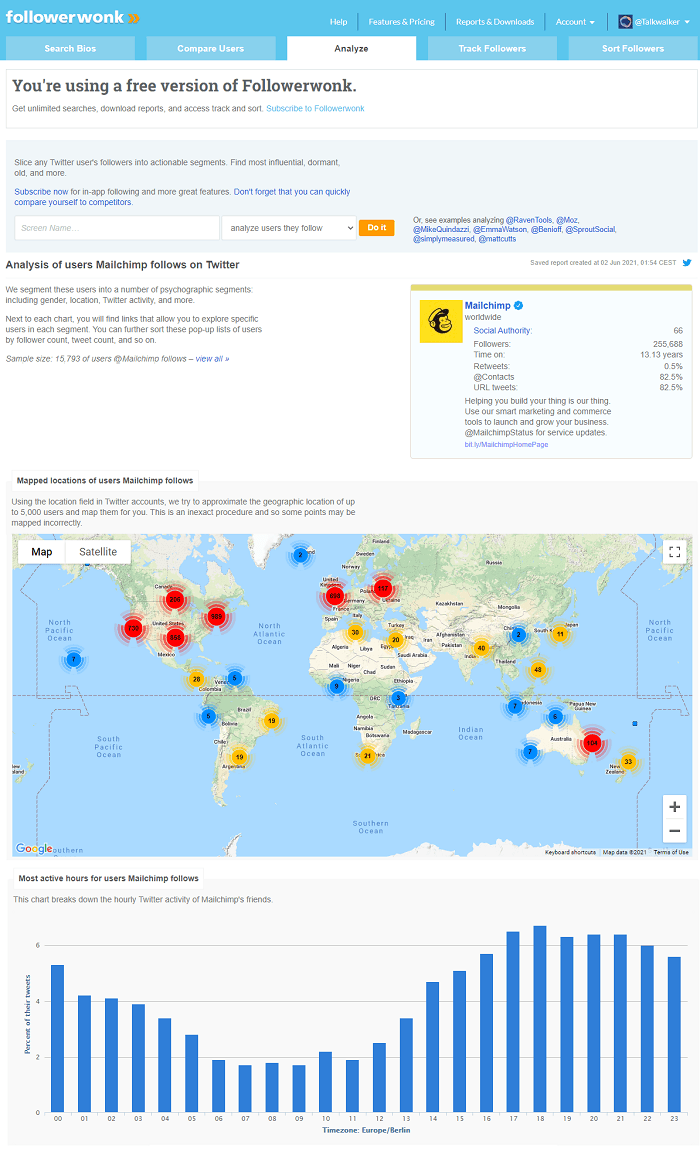
Task: Open the map cluster marker labeled 206
Action: coord(174,599)
